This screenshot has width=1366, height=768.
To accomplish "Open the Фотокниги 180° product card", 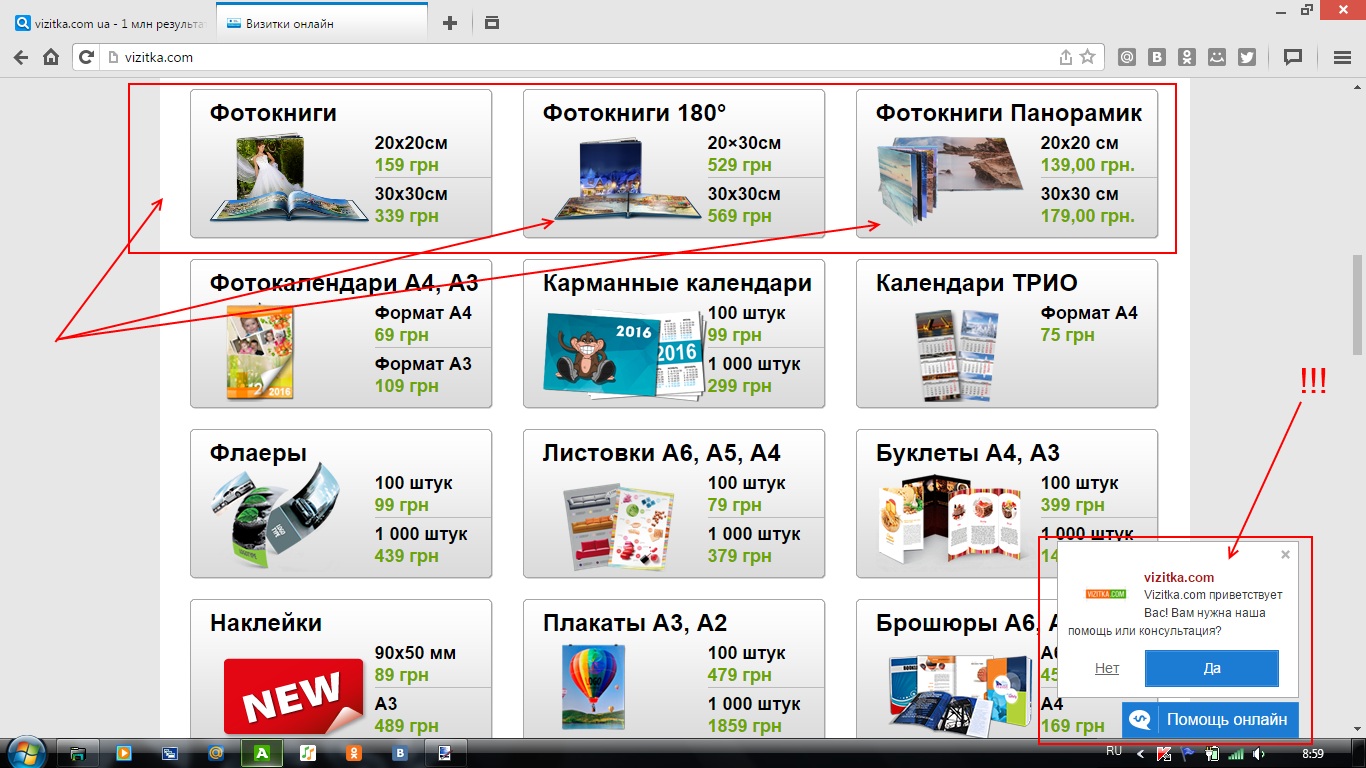I will pyautogui.click(x=673, y=164).
